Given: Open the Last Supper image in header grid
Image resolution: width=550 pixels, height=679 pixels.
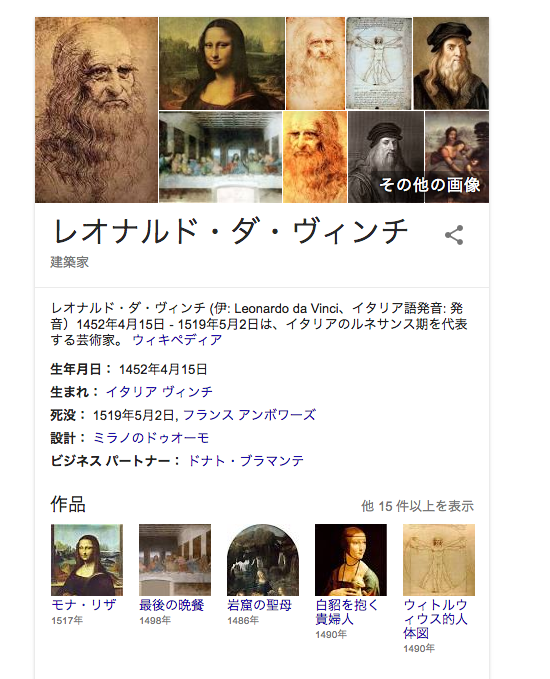Looking at the screenshot, I should coord(220,157).
